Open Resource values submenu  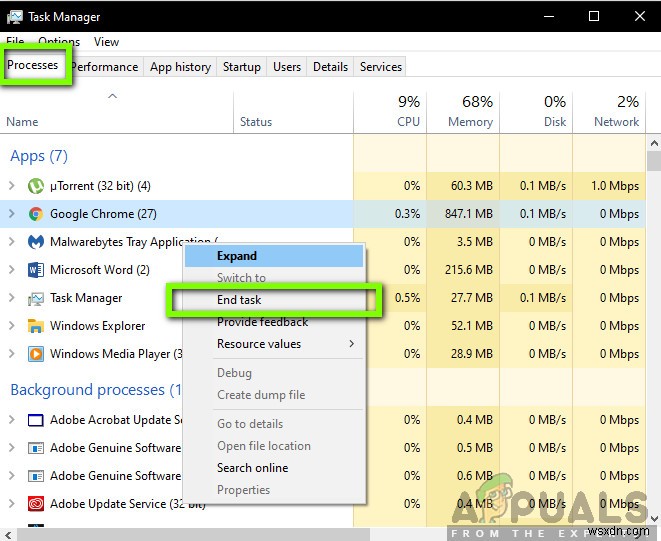[274, 344]
